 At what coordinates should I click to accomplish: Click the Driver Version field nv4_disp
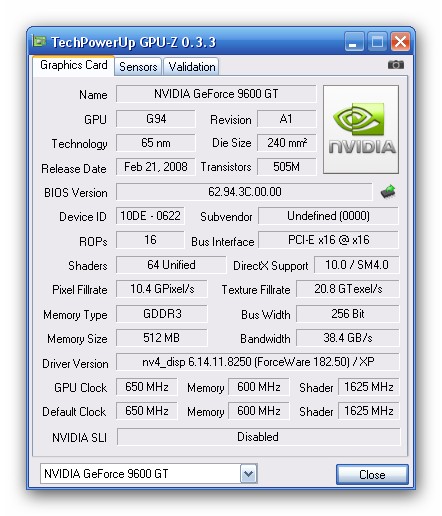click(258, 362)
